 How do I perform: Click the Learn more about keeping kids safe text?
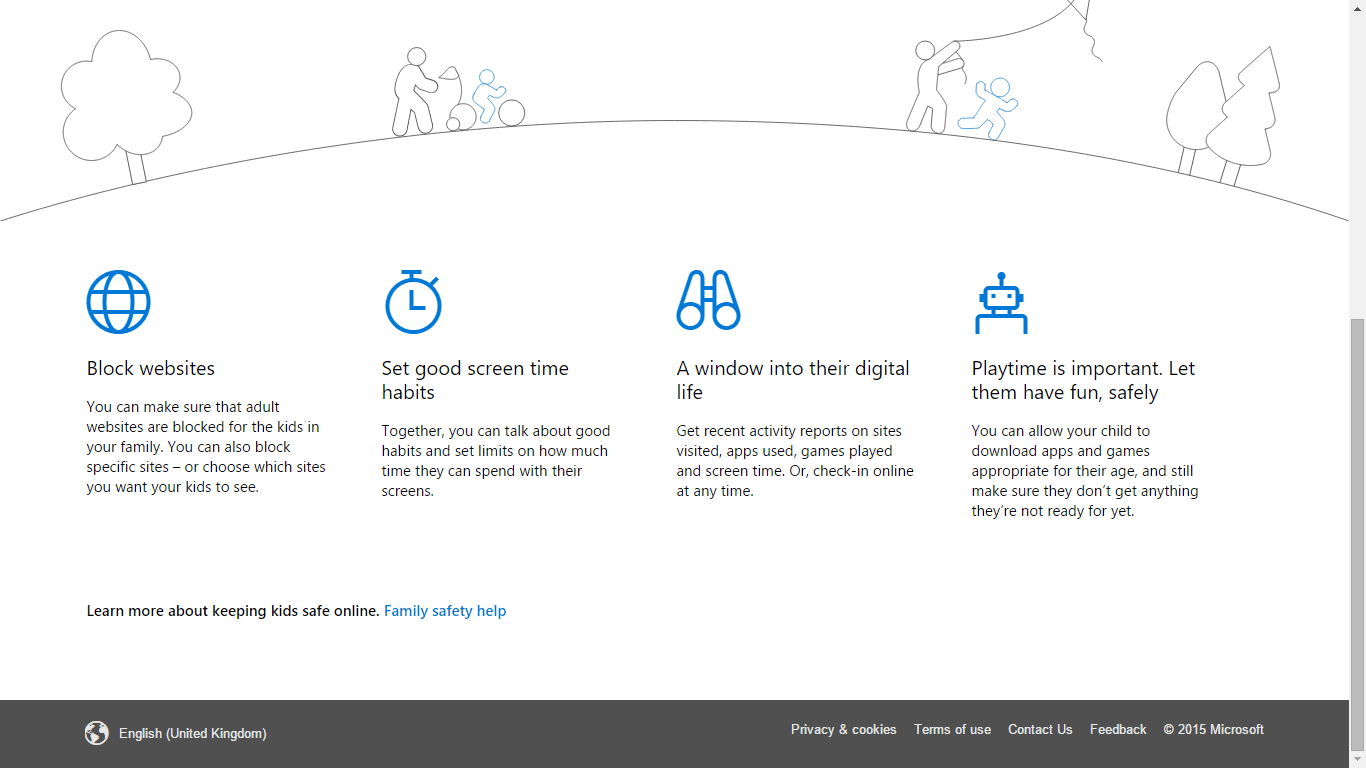(x=233, y=611)
